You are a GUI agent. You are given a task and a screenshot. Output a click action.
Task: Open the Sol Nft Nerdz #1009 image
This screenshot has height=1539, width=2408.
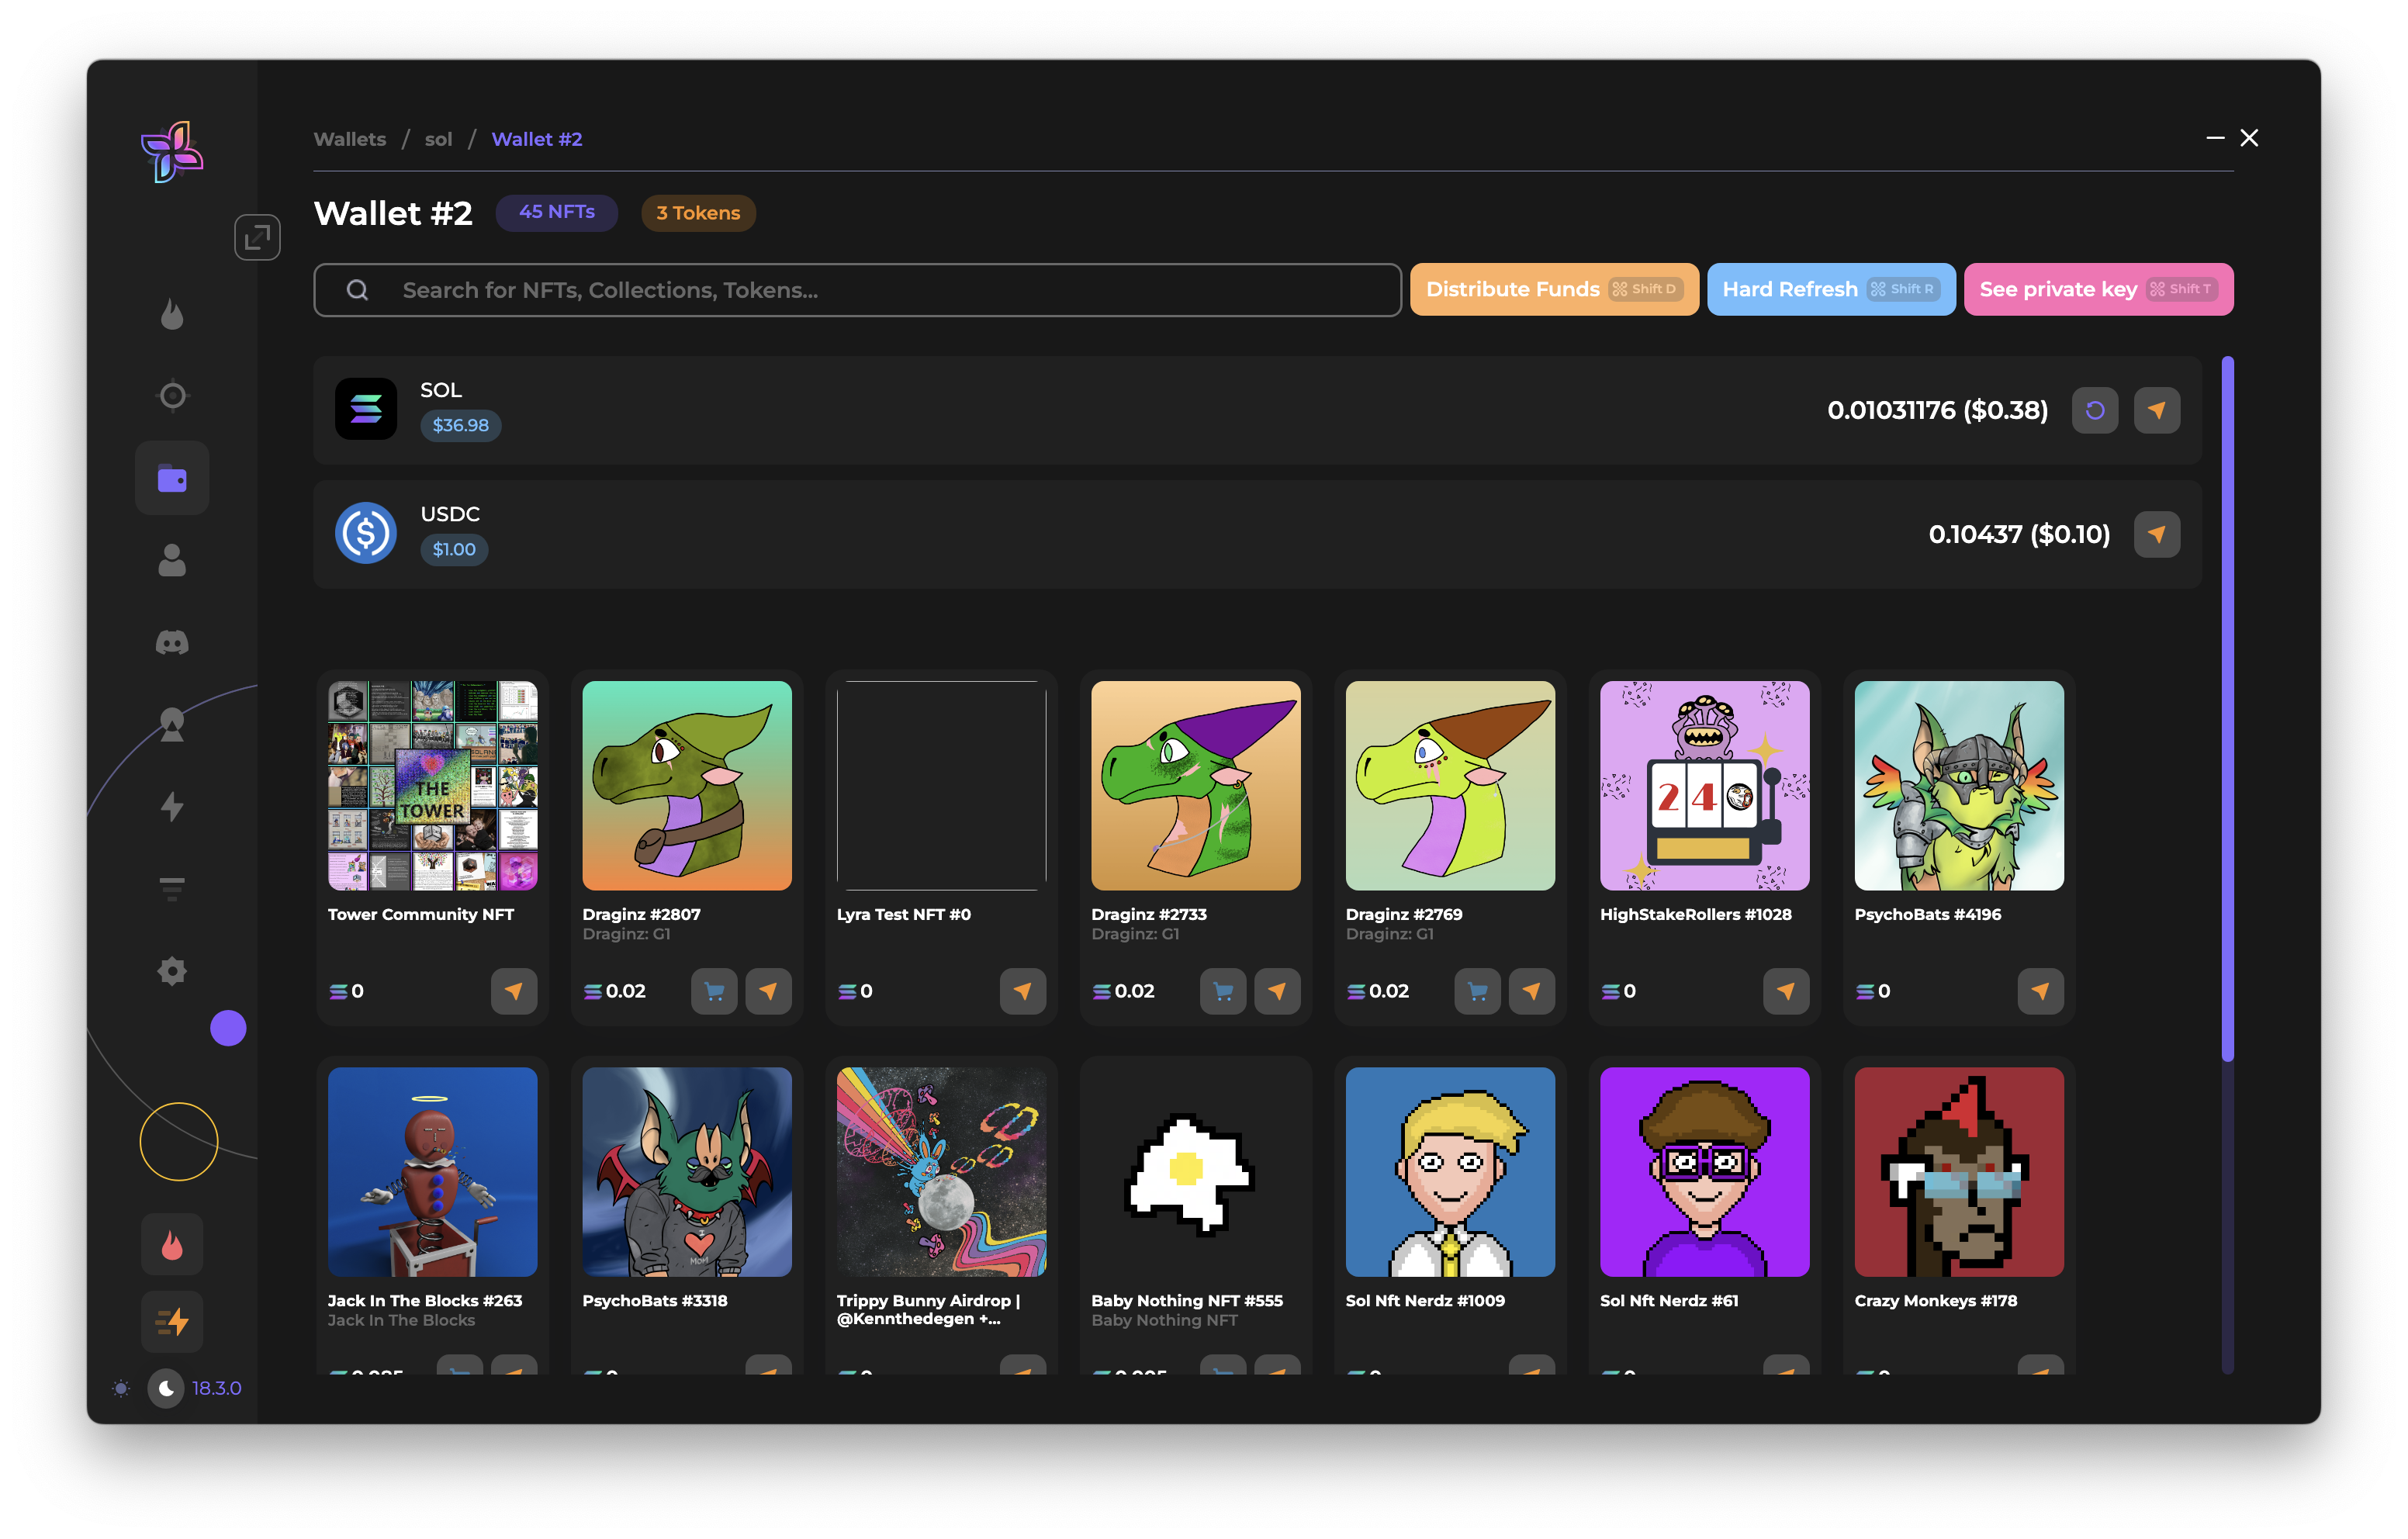[1450, 1171]
